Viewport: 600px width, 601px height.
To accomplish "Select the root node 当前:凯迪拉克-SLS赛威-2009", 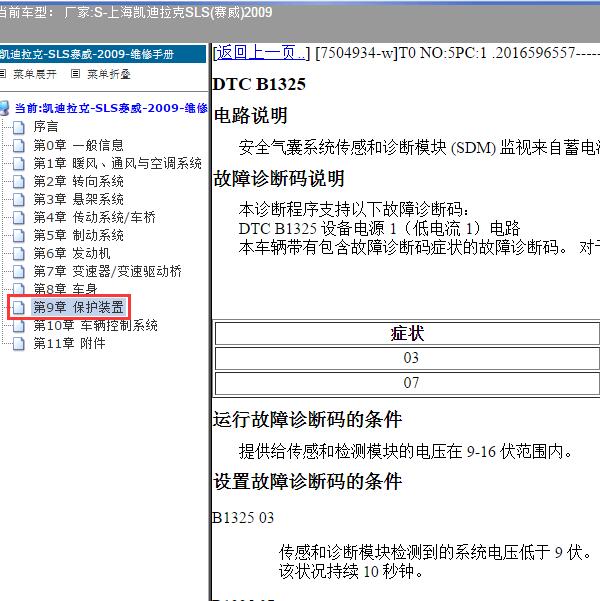I will point(111,108).
